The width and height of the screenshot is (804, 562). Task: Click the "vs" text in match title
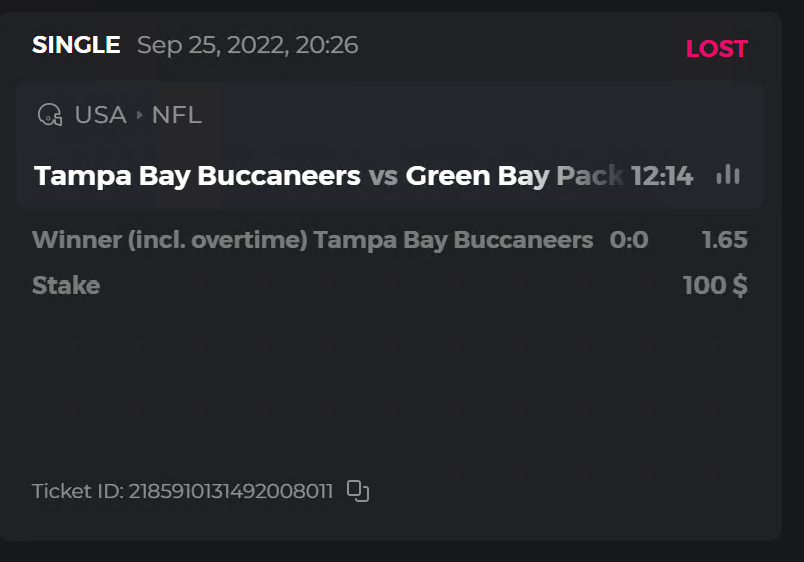point(383,176)
